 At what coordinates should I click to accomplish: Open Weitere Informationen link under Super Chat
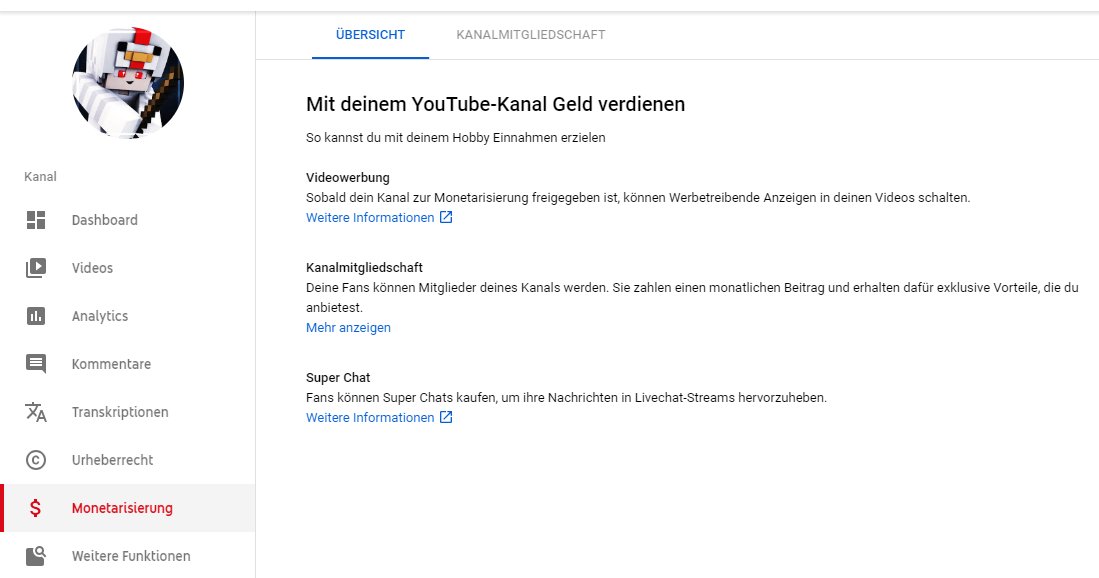tap(370, 418)
